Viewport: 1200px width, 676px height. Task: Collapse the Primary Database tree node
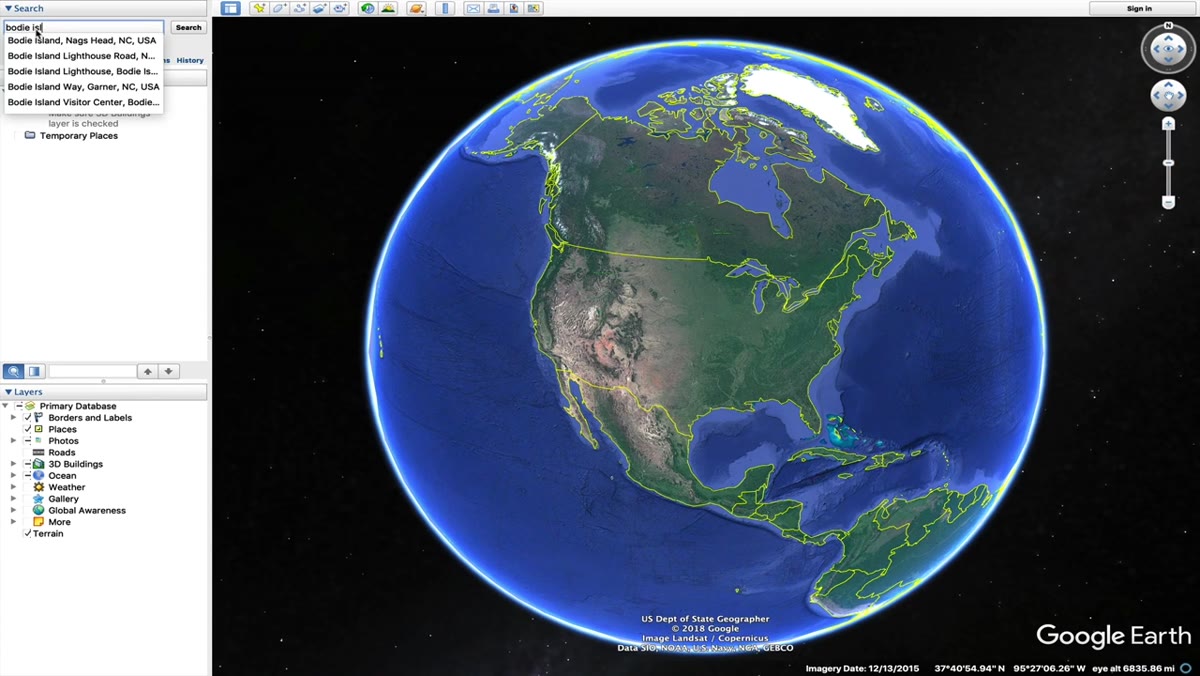click(6, 406)
